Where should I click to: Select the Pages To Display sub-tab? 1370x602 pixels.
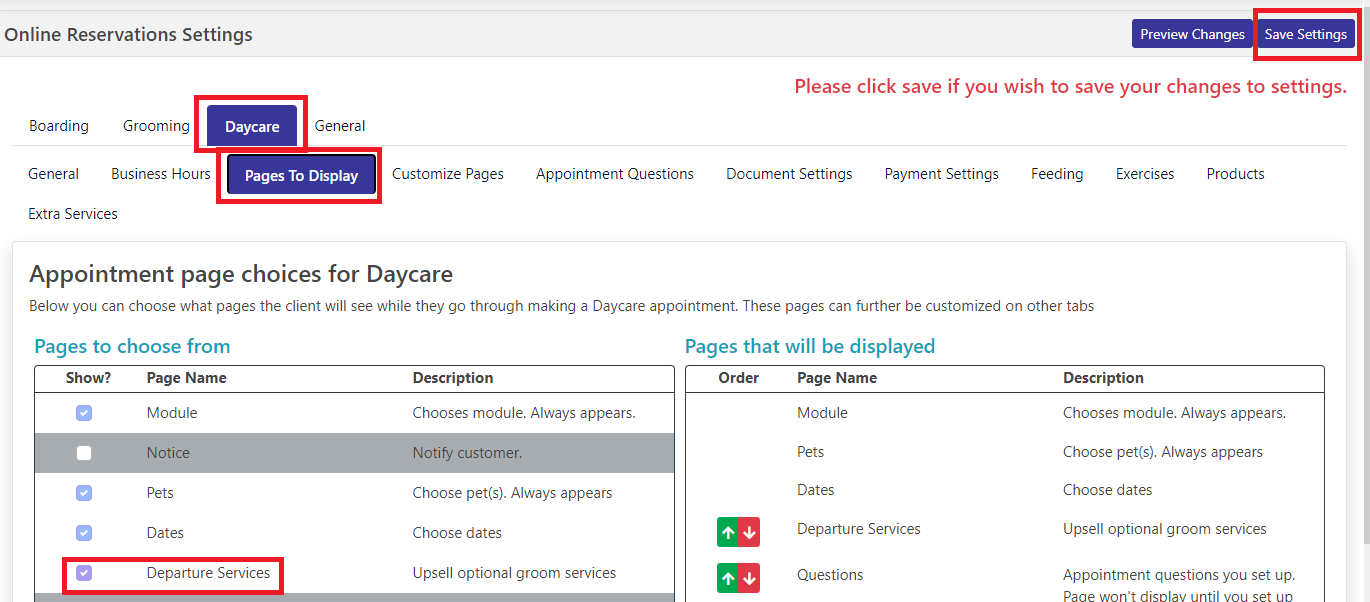click(x=301, y=175)
